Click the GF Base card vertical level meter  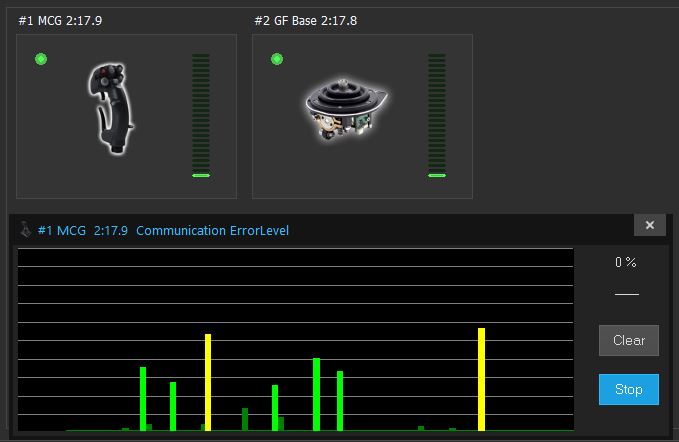coord(436,110)
